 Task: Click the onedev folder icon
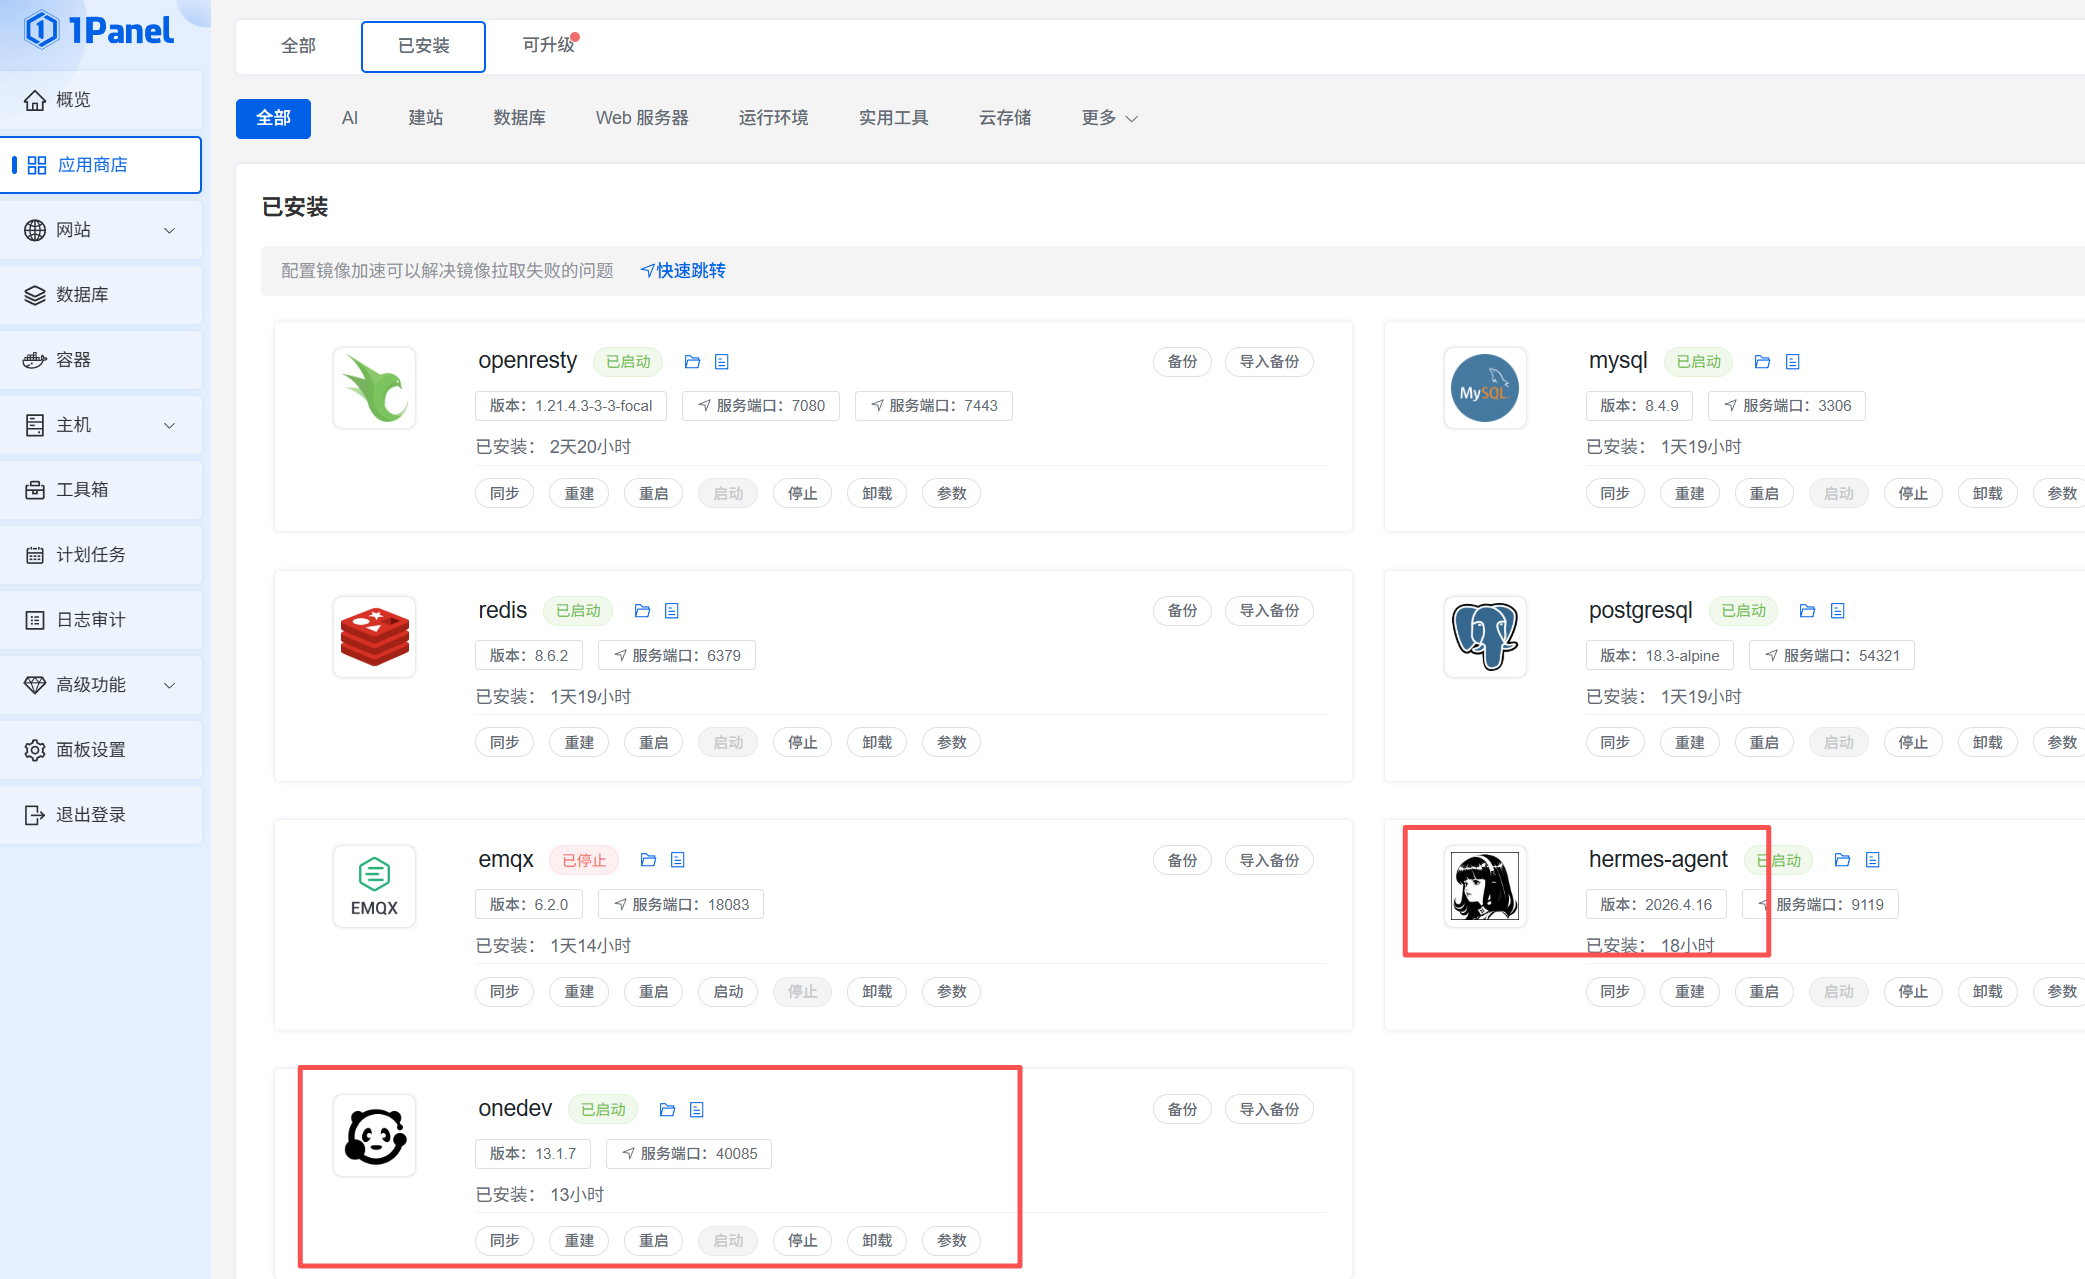pos(667,1110)
